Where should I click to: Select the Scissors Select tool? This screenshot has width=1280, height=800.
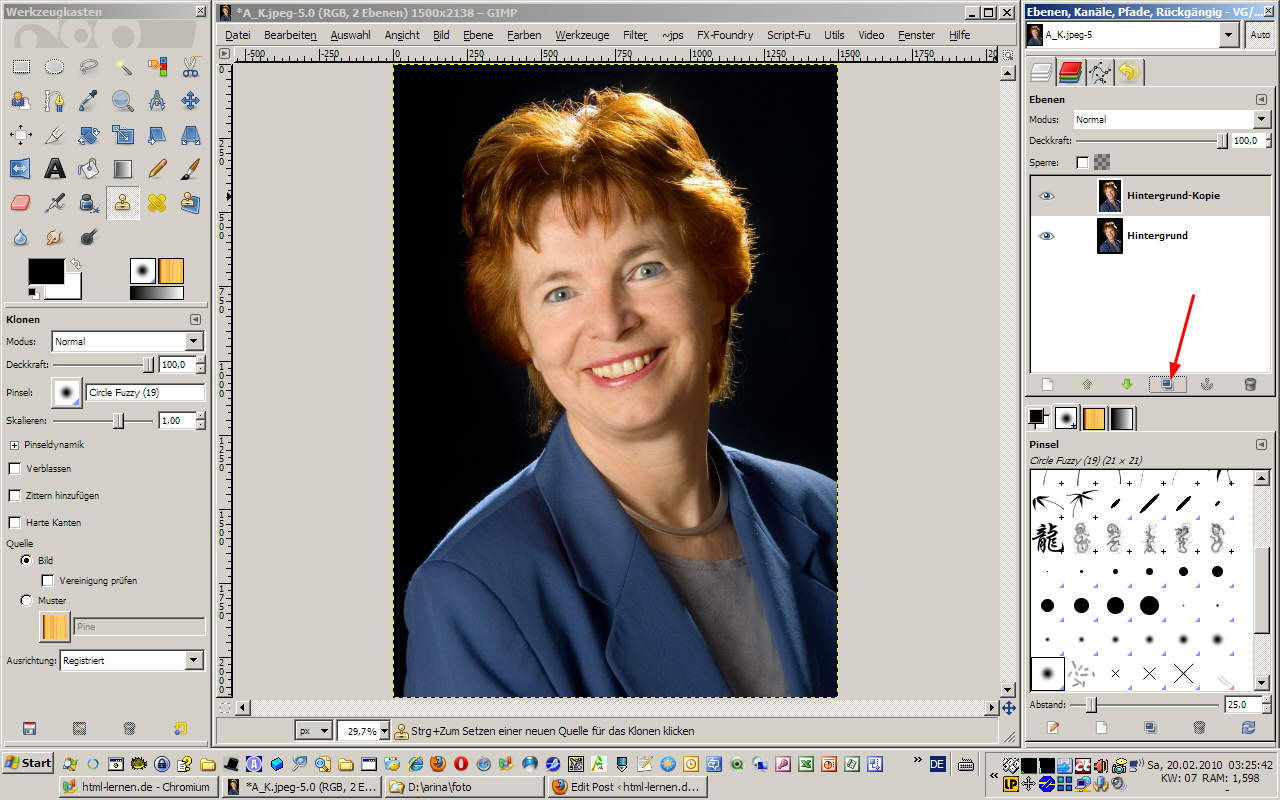pyautogui.click(x=190, y=68)
